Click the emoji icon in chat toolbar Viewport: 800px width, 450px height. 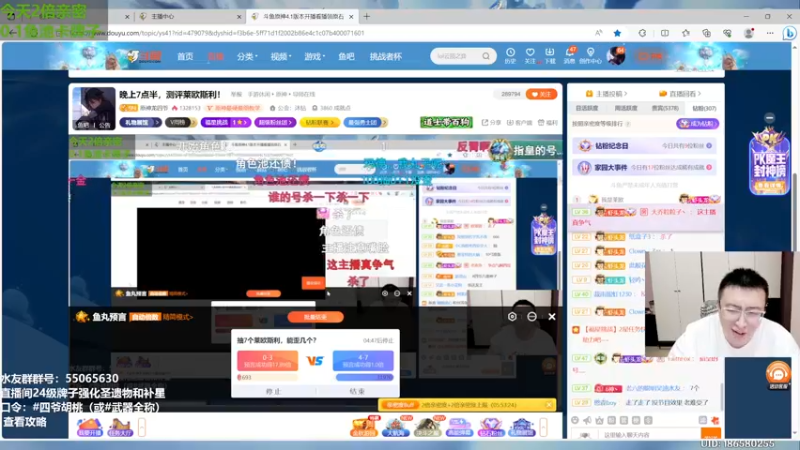[575, 420]
